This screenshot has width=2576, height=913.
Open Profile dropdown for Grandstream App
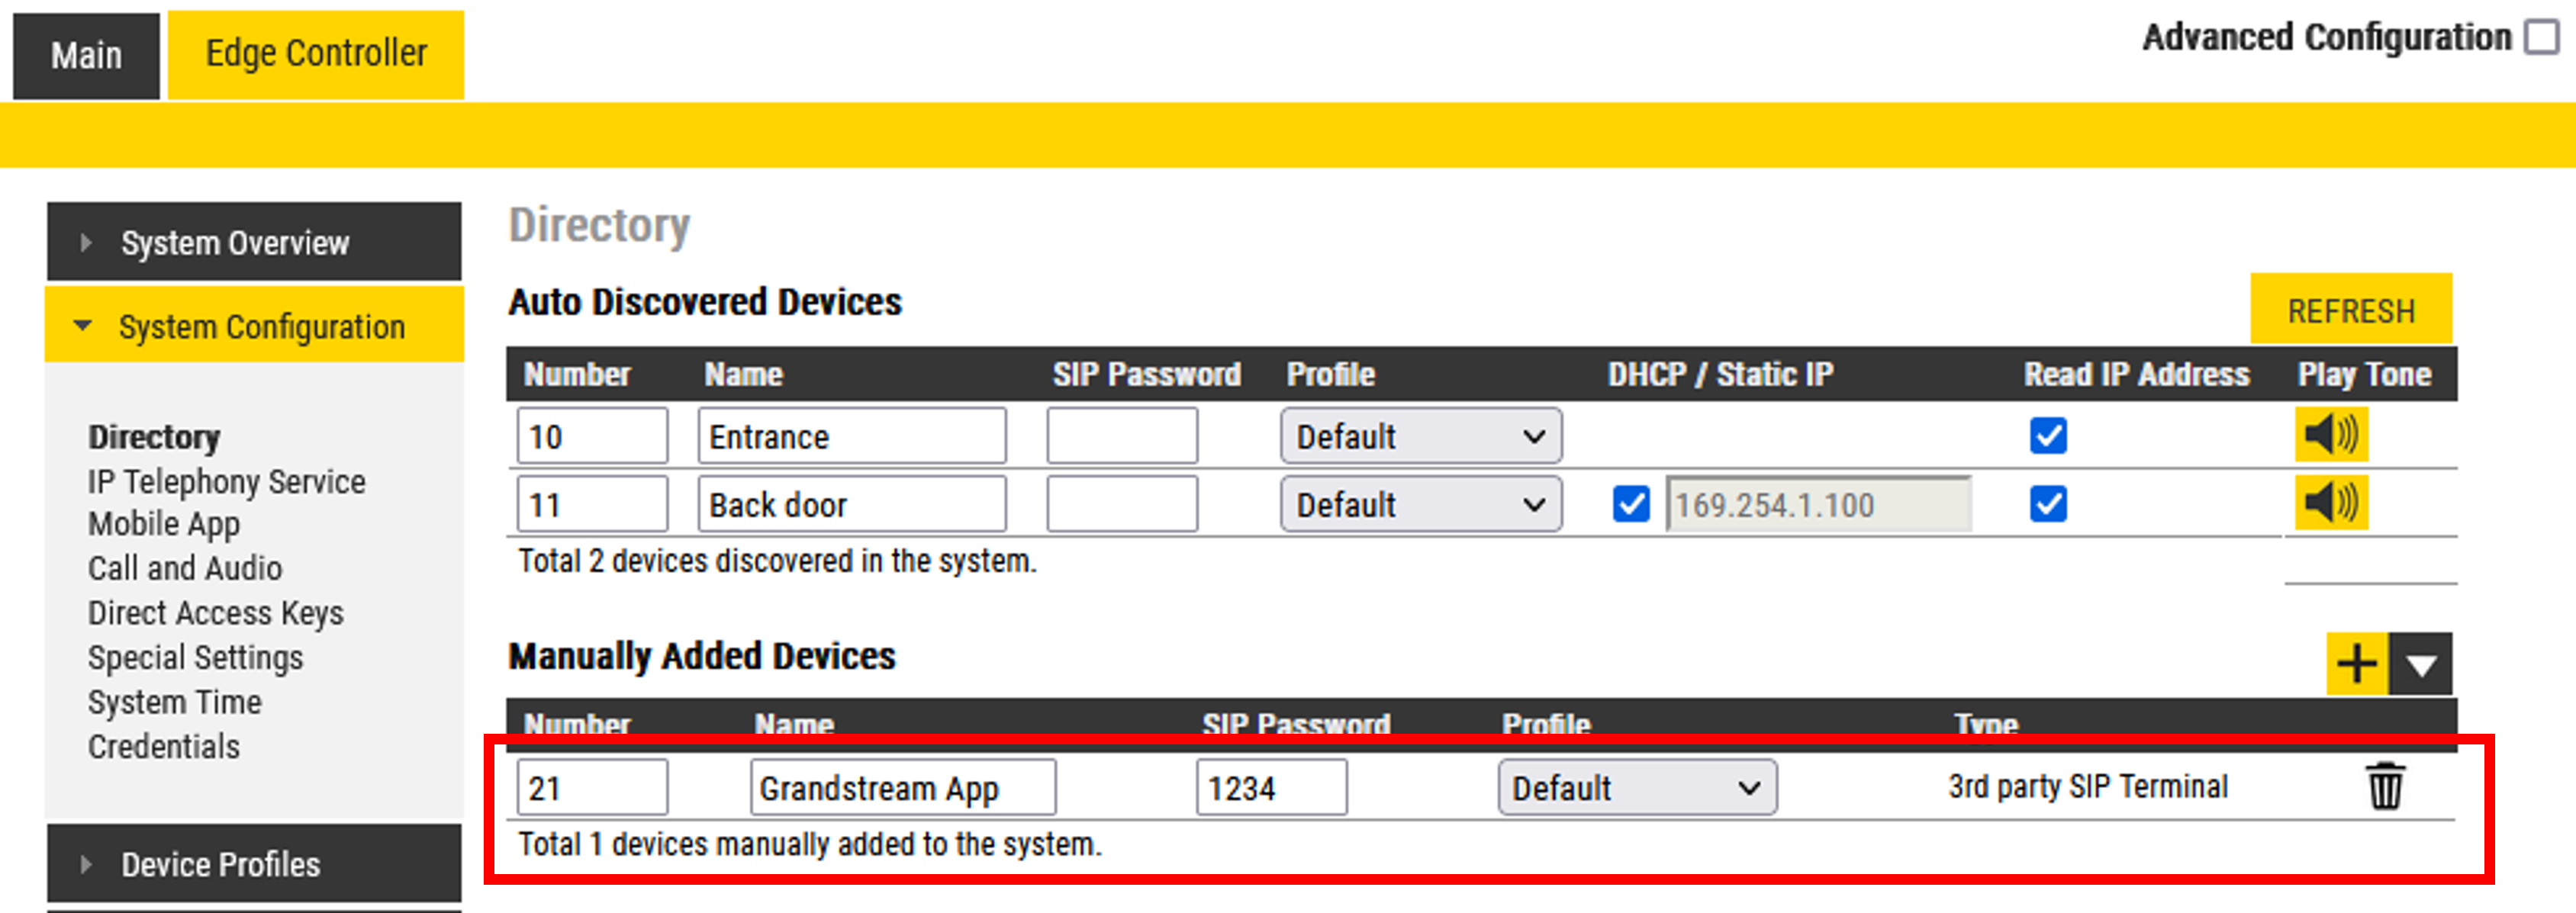[x=1636, y=788]
